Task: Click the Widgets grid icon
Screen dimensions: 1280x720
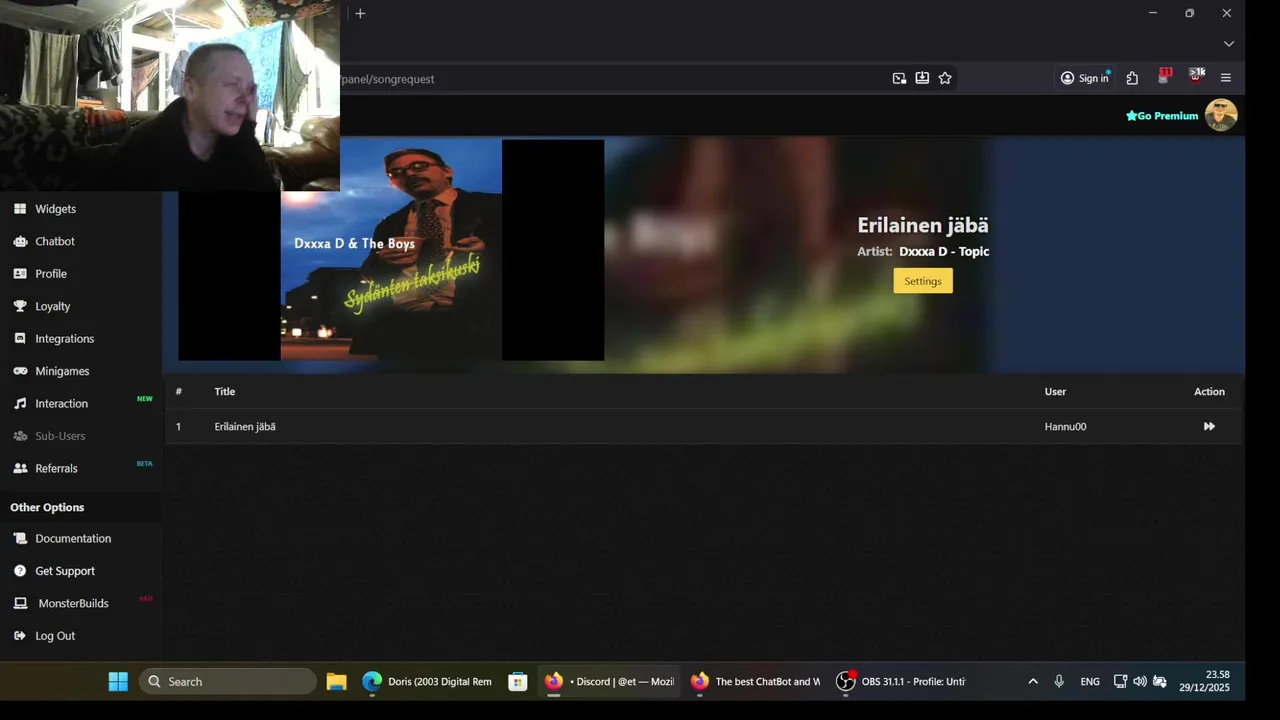Action: tap(20, 209)
